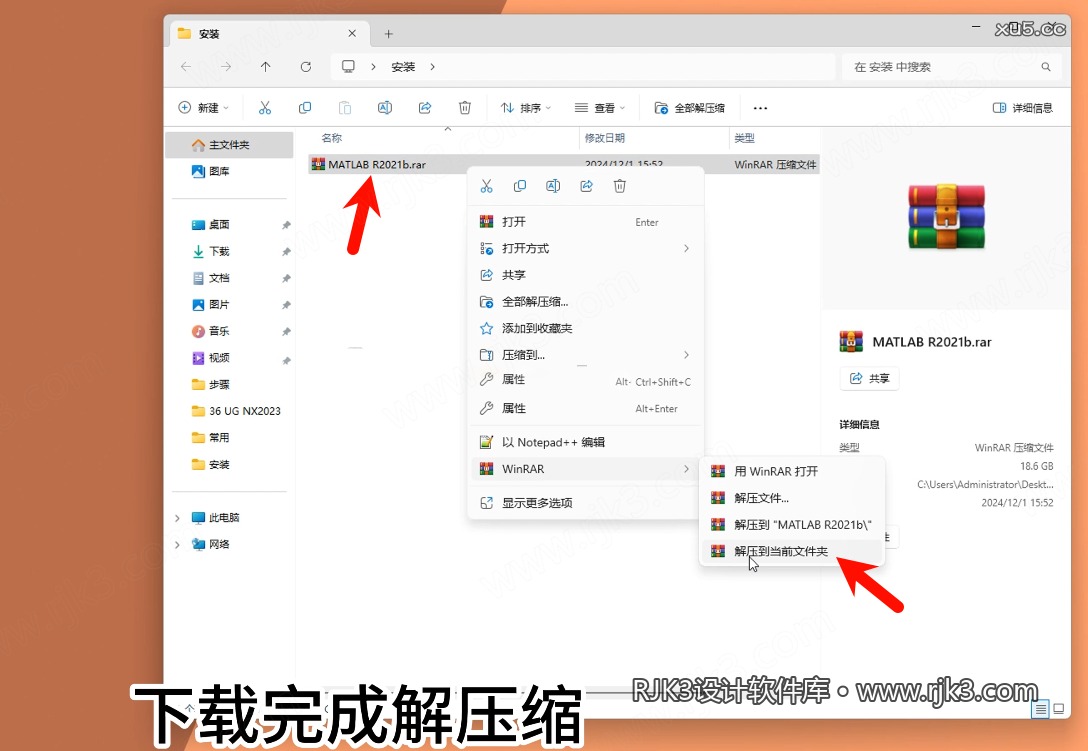Select 显示更多选项
This screenshot has height=751, width=1088.
586,503
